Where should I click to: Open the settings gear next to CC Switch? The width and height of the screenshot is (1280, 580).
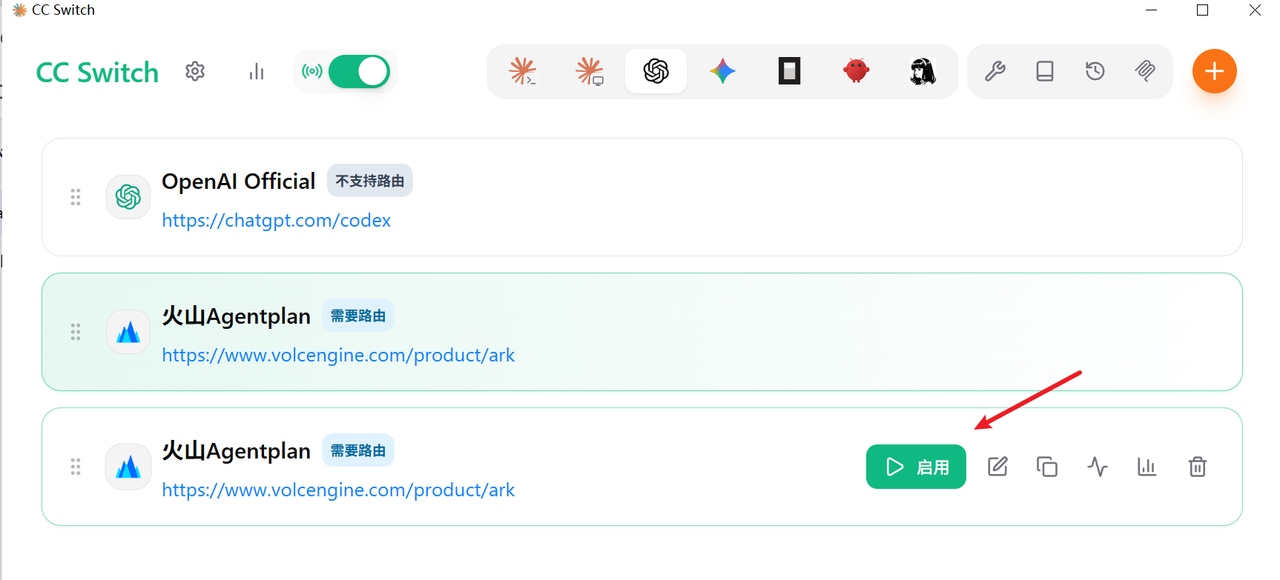[x=195, y=71]
